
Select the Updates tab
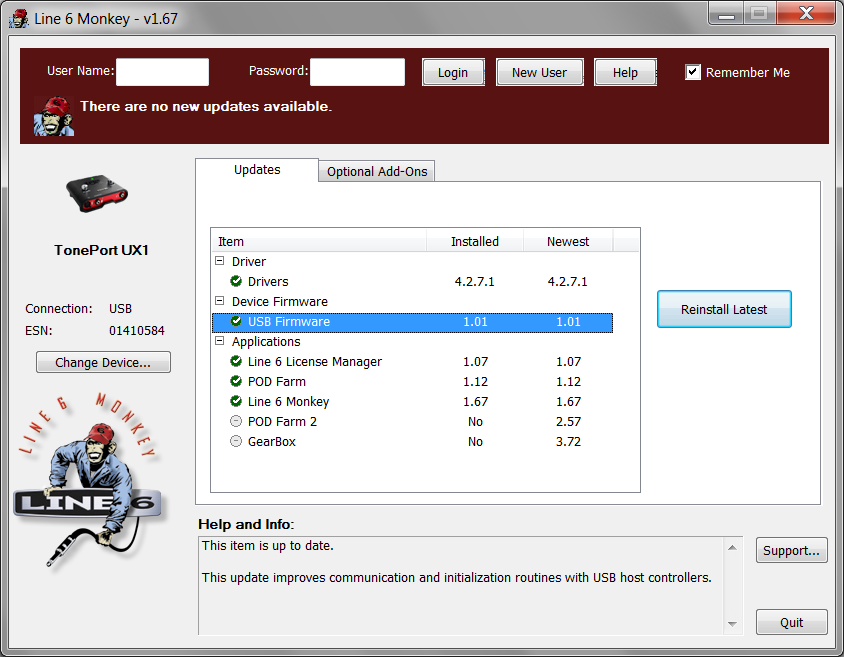point(257,169)
